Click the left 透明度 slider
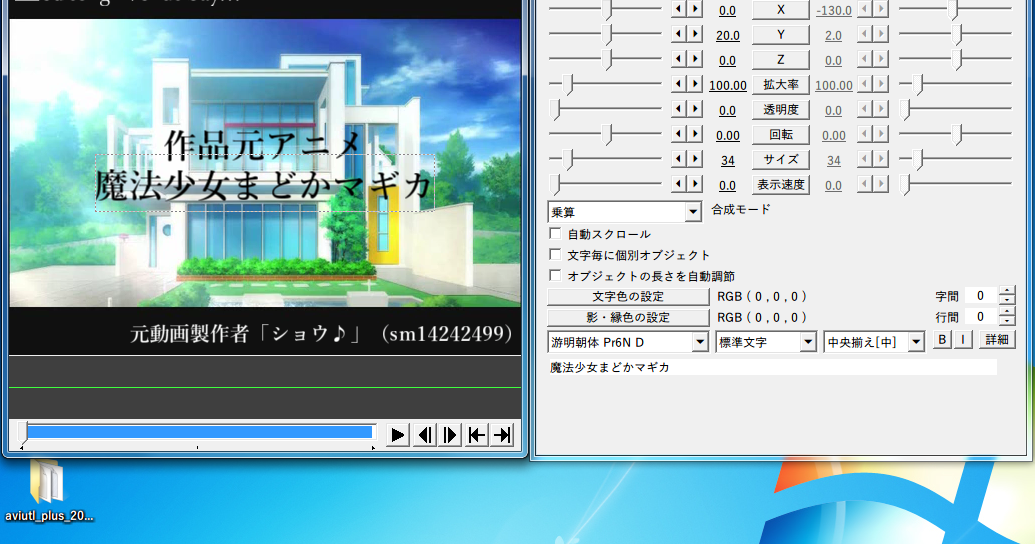Screen dimensions: 1035x544 tap(605, 109)
